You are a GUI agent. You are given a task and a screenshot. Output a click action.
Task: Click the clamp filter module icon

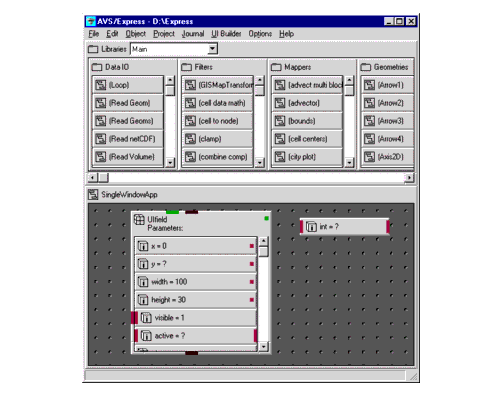pos(190,139)
